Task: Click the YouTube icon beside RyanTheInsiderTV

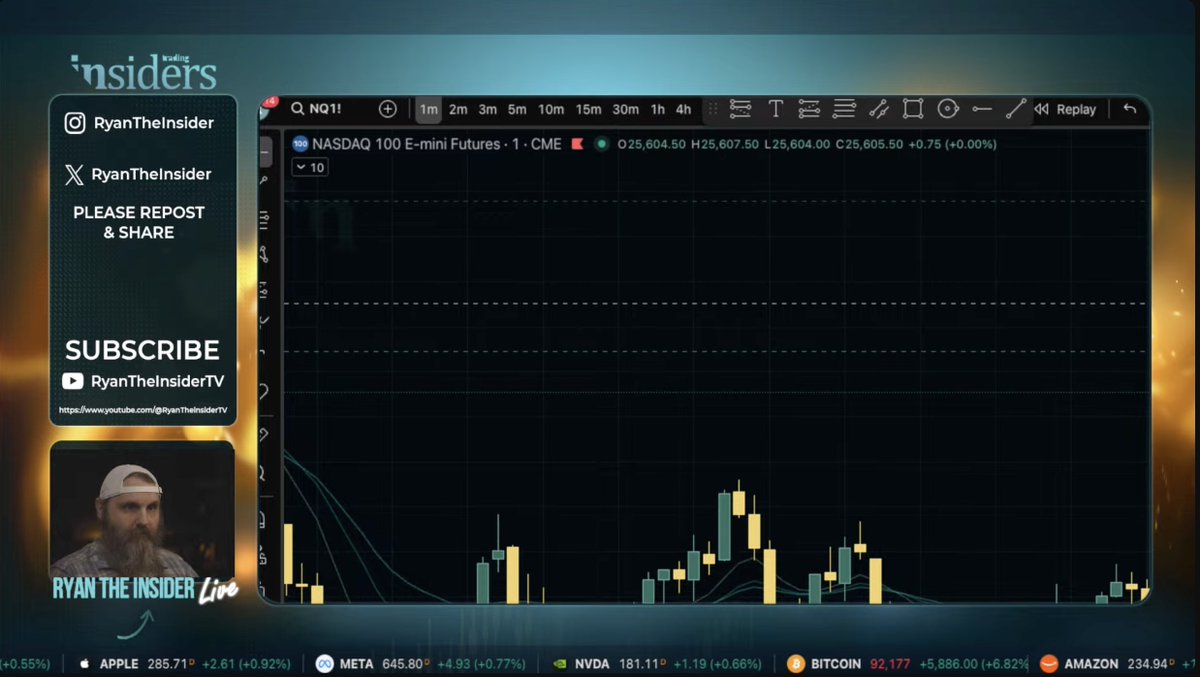Action: [73, 381]
